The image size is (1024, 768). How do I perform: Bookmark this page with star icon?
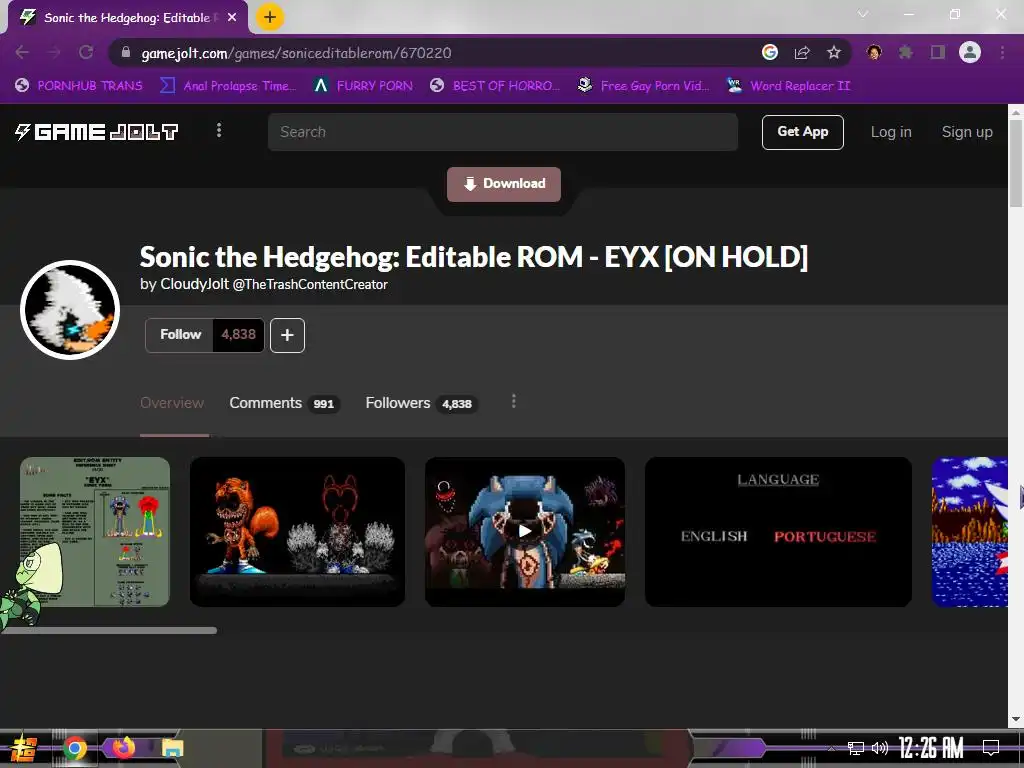[x=834, y=52]
